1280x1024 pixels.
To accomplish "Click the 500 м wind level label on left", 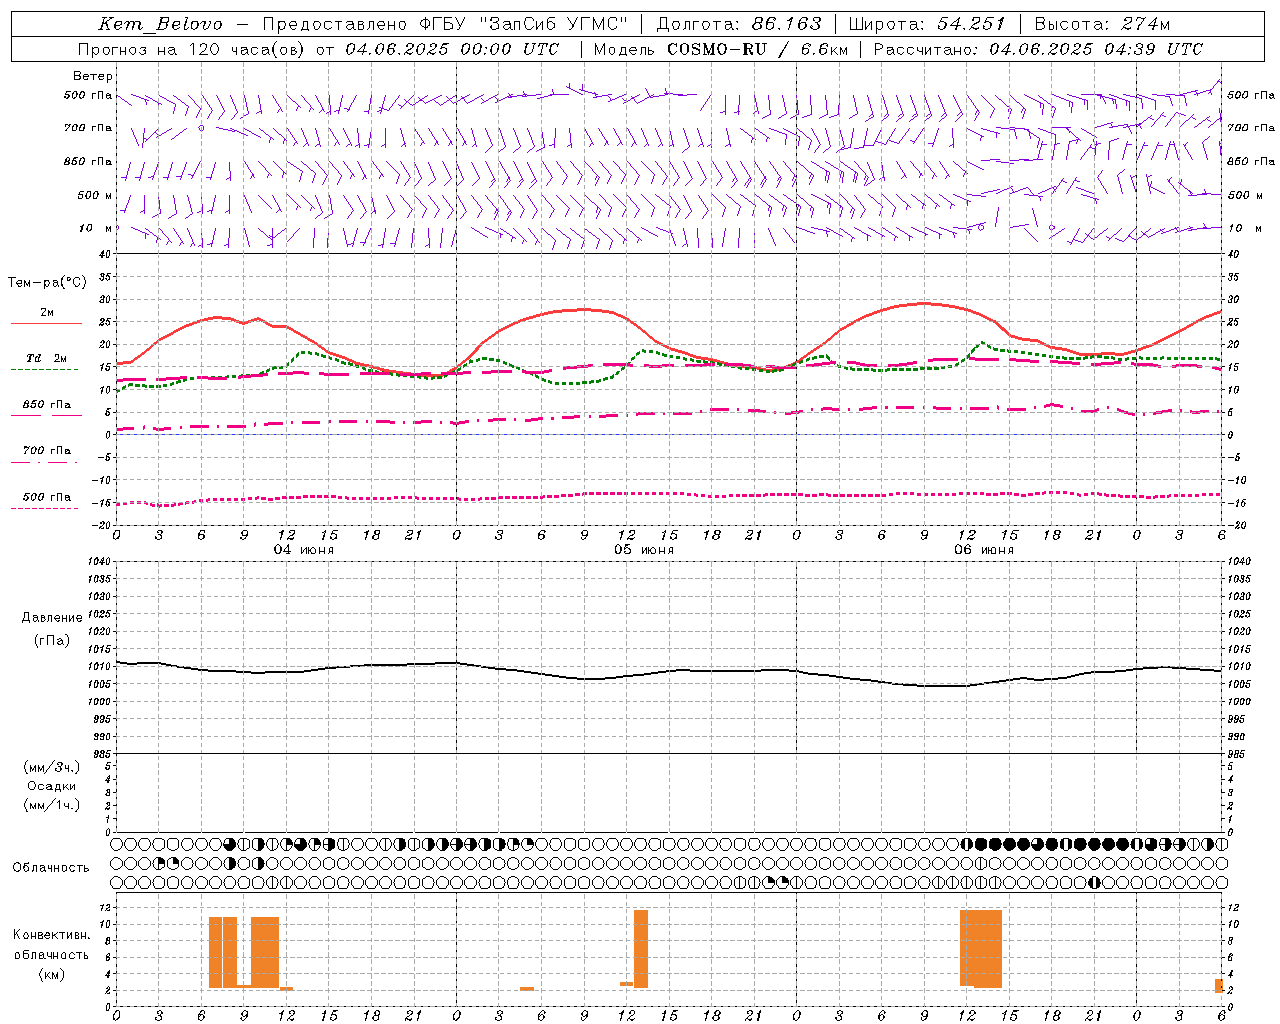I will [95, 195].
